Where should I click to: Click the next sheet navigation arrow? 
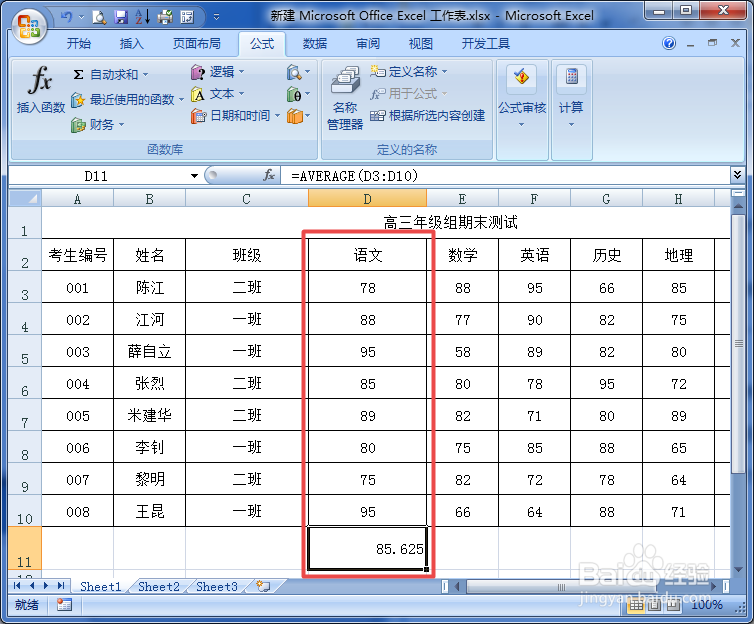pyautogui.click(x=46, y=586)
